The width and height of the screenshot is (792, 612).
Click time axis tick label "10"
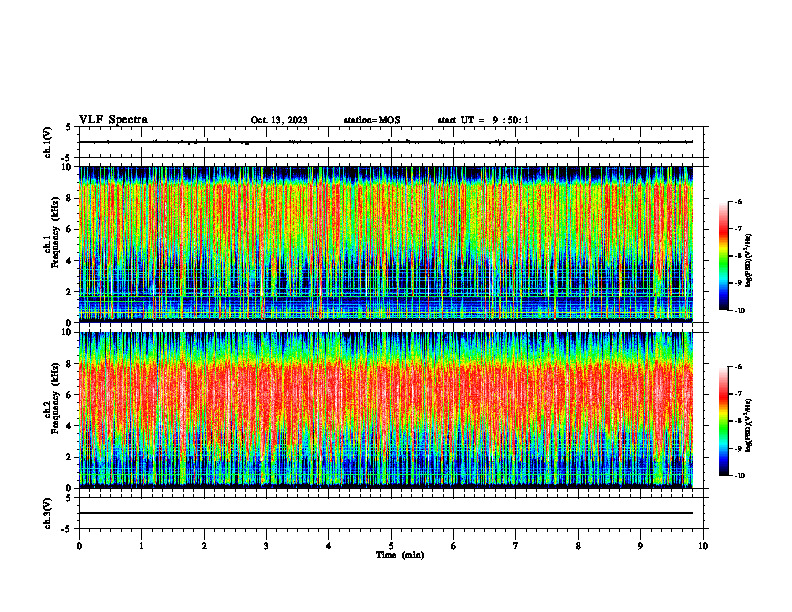click(x=703, y=546)
